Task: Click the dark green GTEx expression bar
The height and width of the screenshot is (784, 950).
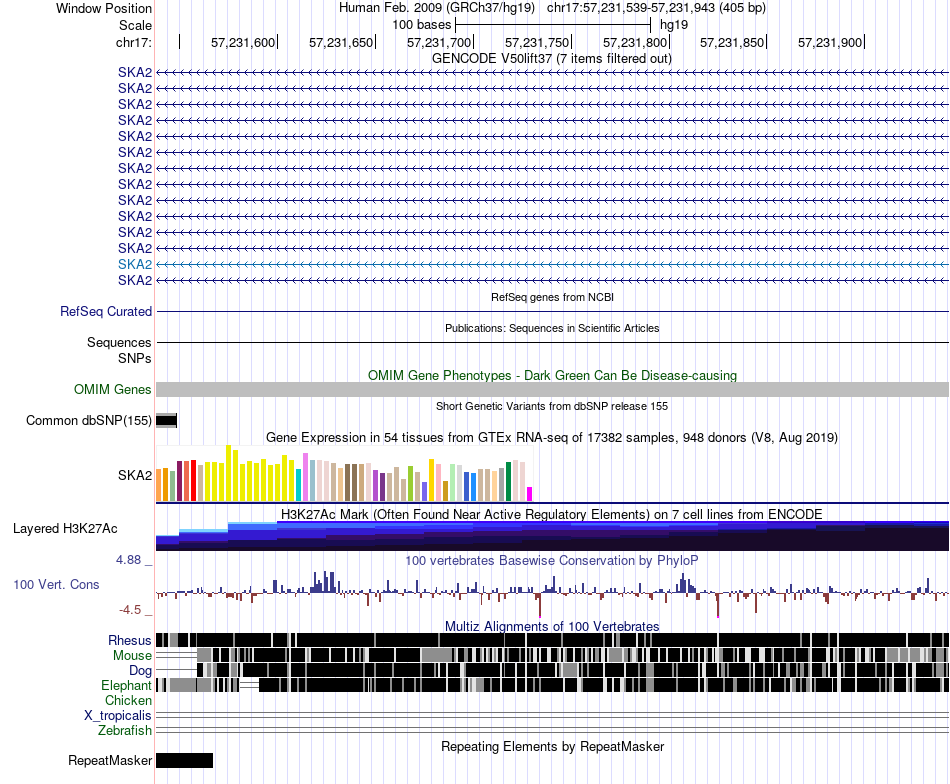Action: [x=508, y=482]
